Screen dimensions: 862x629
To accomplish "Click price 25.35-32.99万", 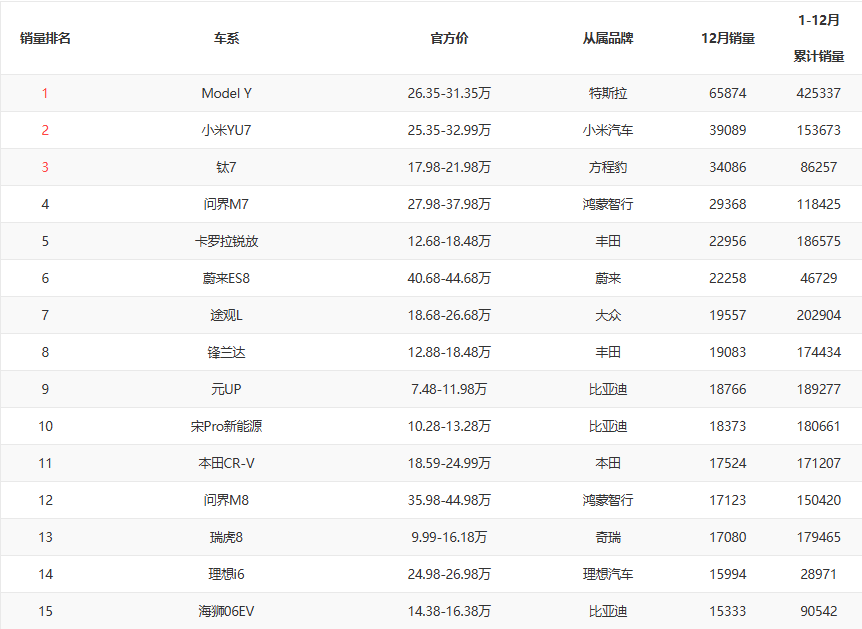I will point(449,130).
